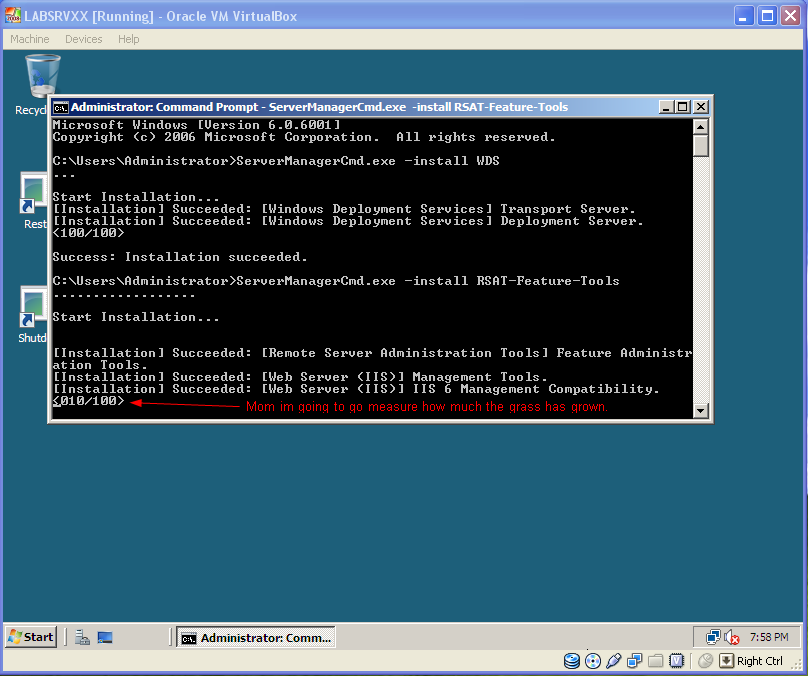Click the USB devices status icon
The width and height of the screenshot is (808, 676).
(x=614, y=661)
